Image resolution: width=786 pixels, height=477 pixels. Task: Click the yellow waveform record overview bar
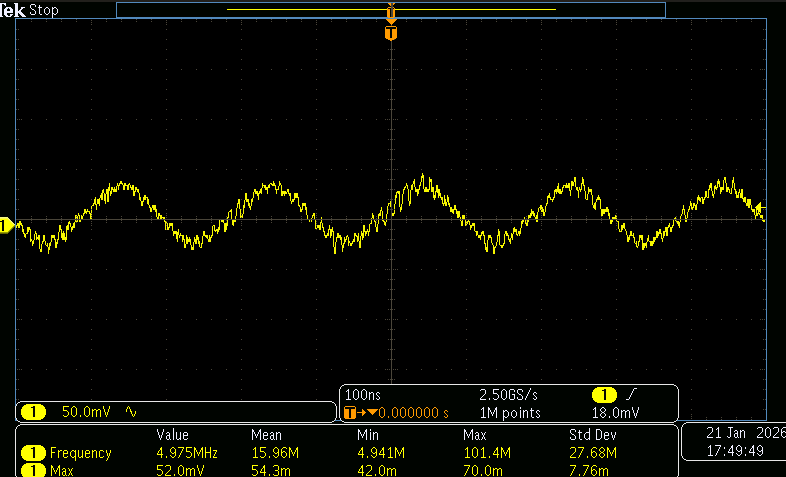pos(391,10)
